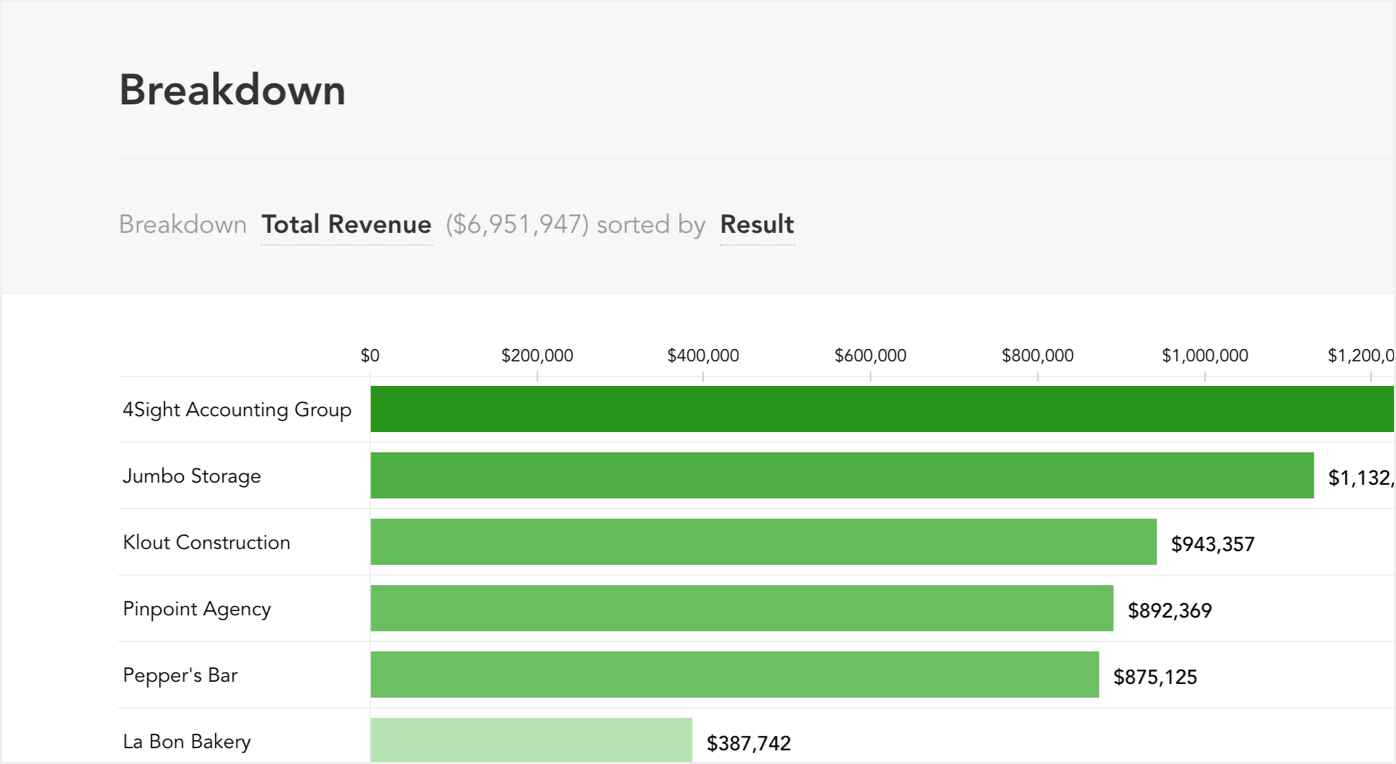Click the Jumbo Storage row label
This screenshot has height=764, width=1396.
click(x=192, y=476)
